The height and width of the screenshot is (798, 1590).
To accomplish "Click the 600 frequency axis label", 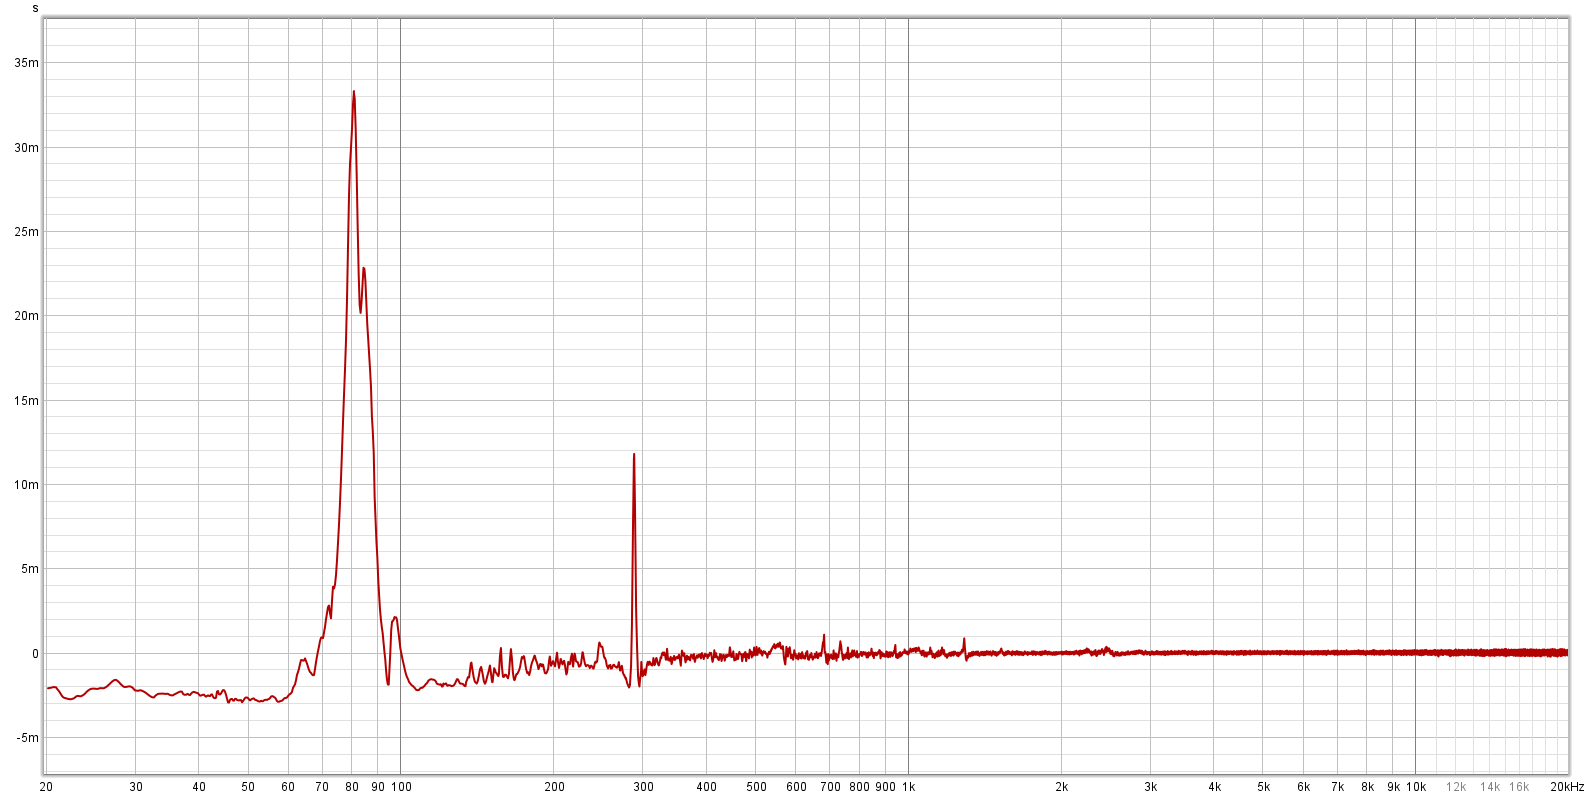I will (796, 787).
